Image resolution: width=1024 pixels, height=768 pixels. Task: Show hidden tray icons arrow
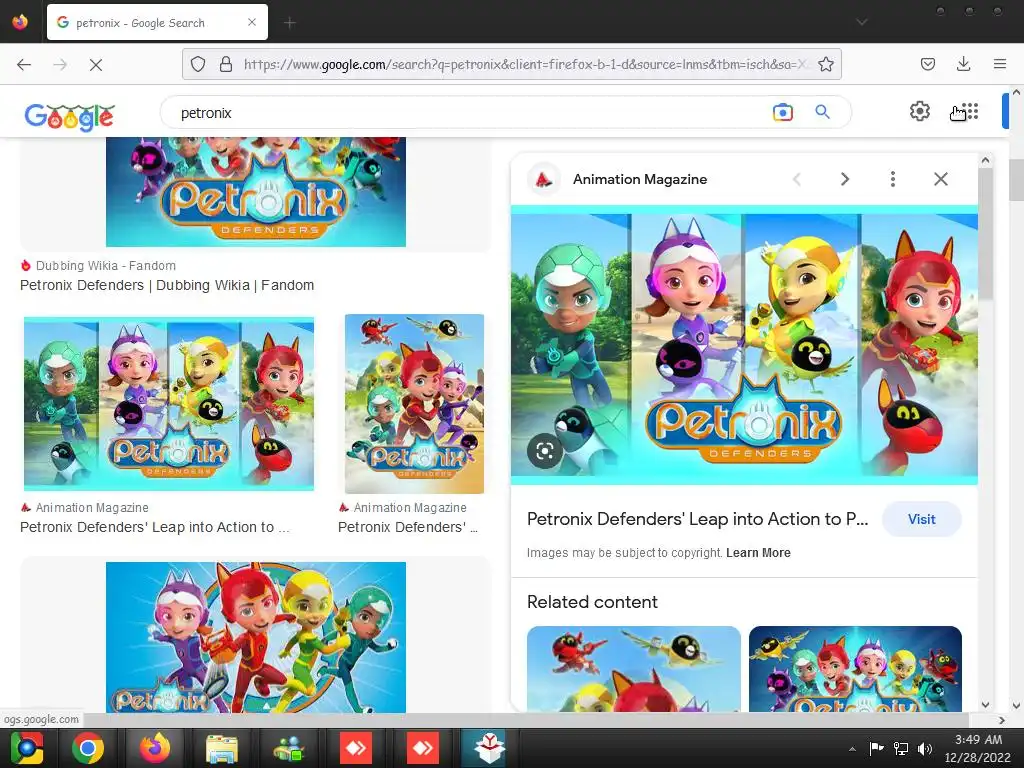point(852,748)
